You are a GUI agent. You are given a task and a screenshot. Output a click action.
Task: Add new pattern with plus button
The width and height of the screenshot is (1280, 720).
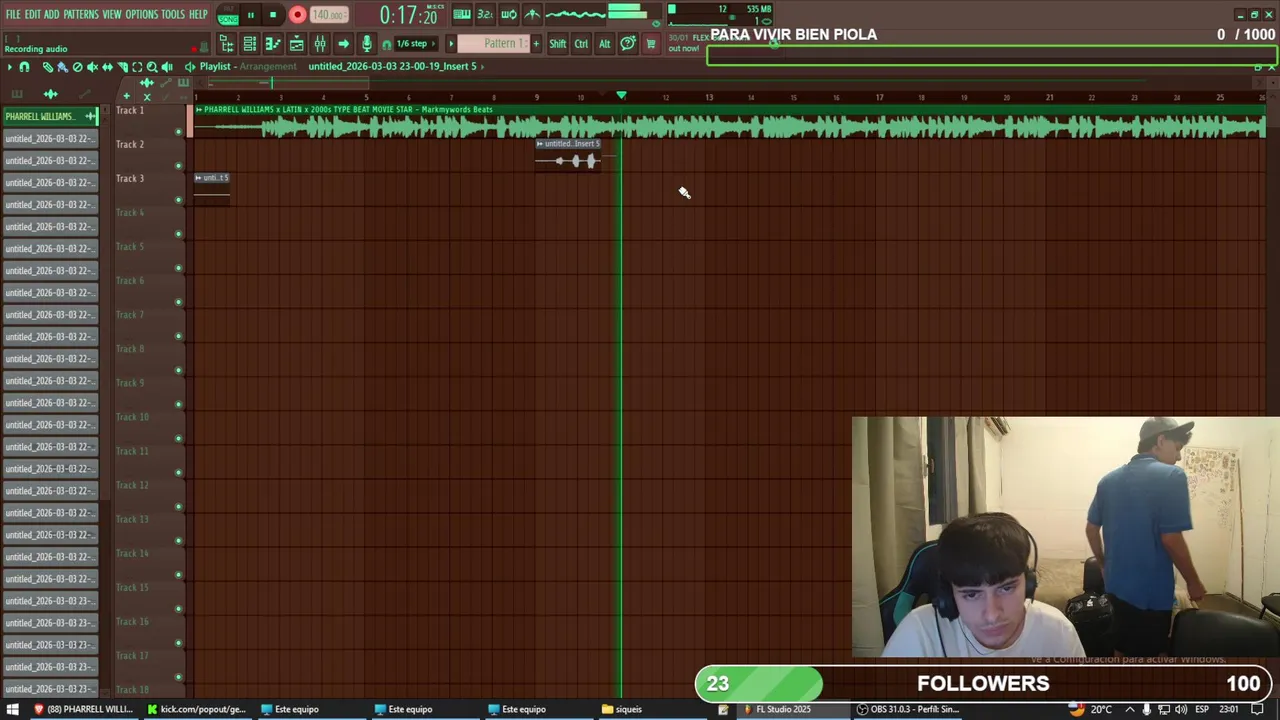(536, 44)
